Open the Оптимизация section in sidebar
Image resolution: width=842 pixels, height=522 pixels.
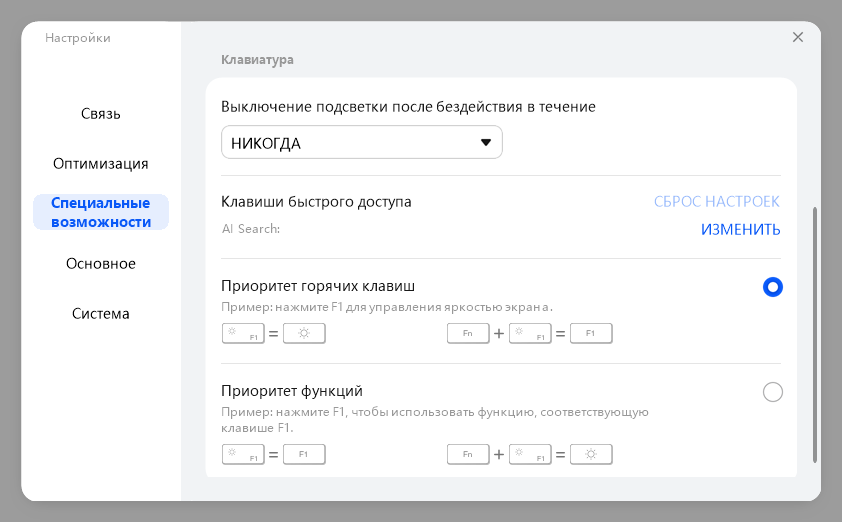pyautogui.click(x=101, y=164)
